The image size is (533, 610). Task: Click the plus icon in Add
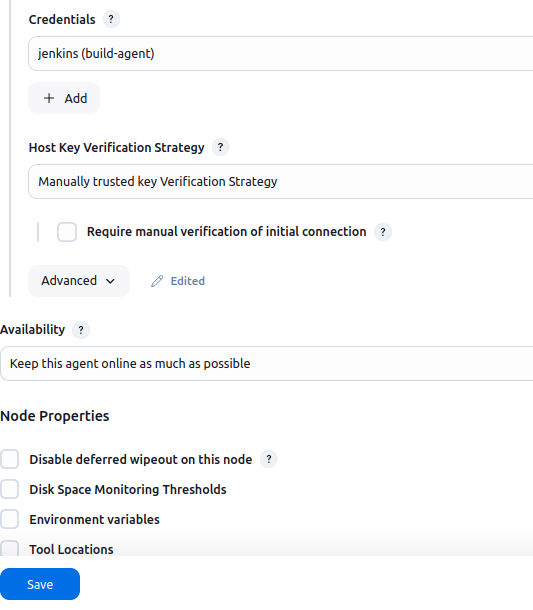click(x=49, y=98)
